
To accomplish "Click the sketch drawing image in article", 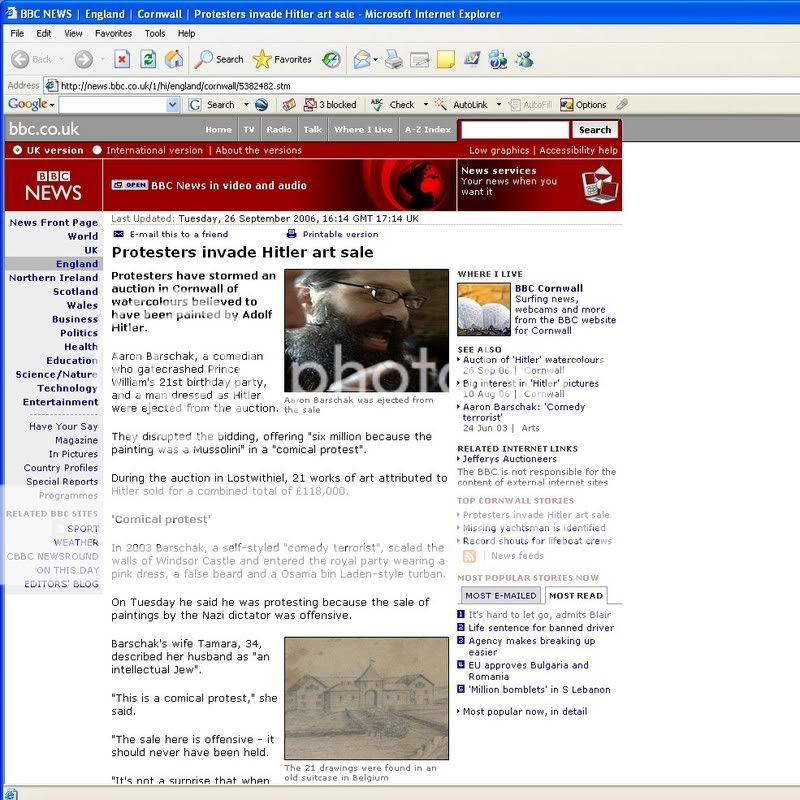I will [366, 698].
